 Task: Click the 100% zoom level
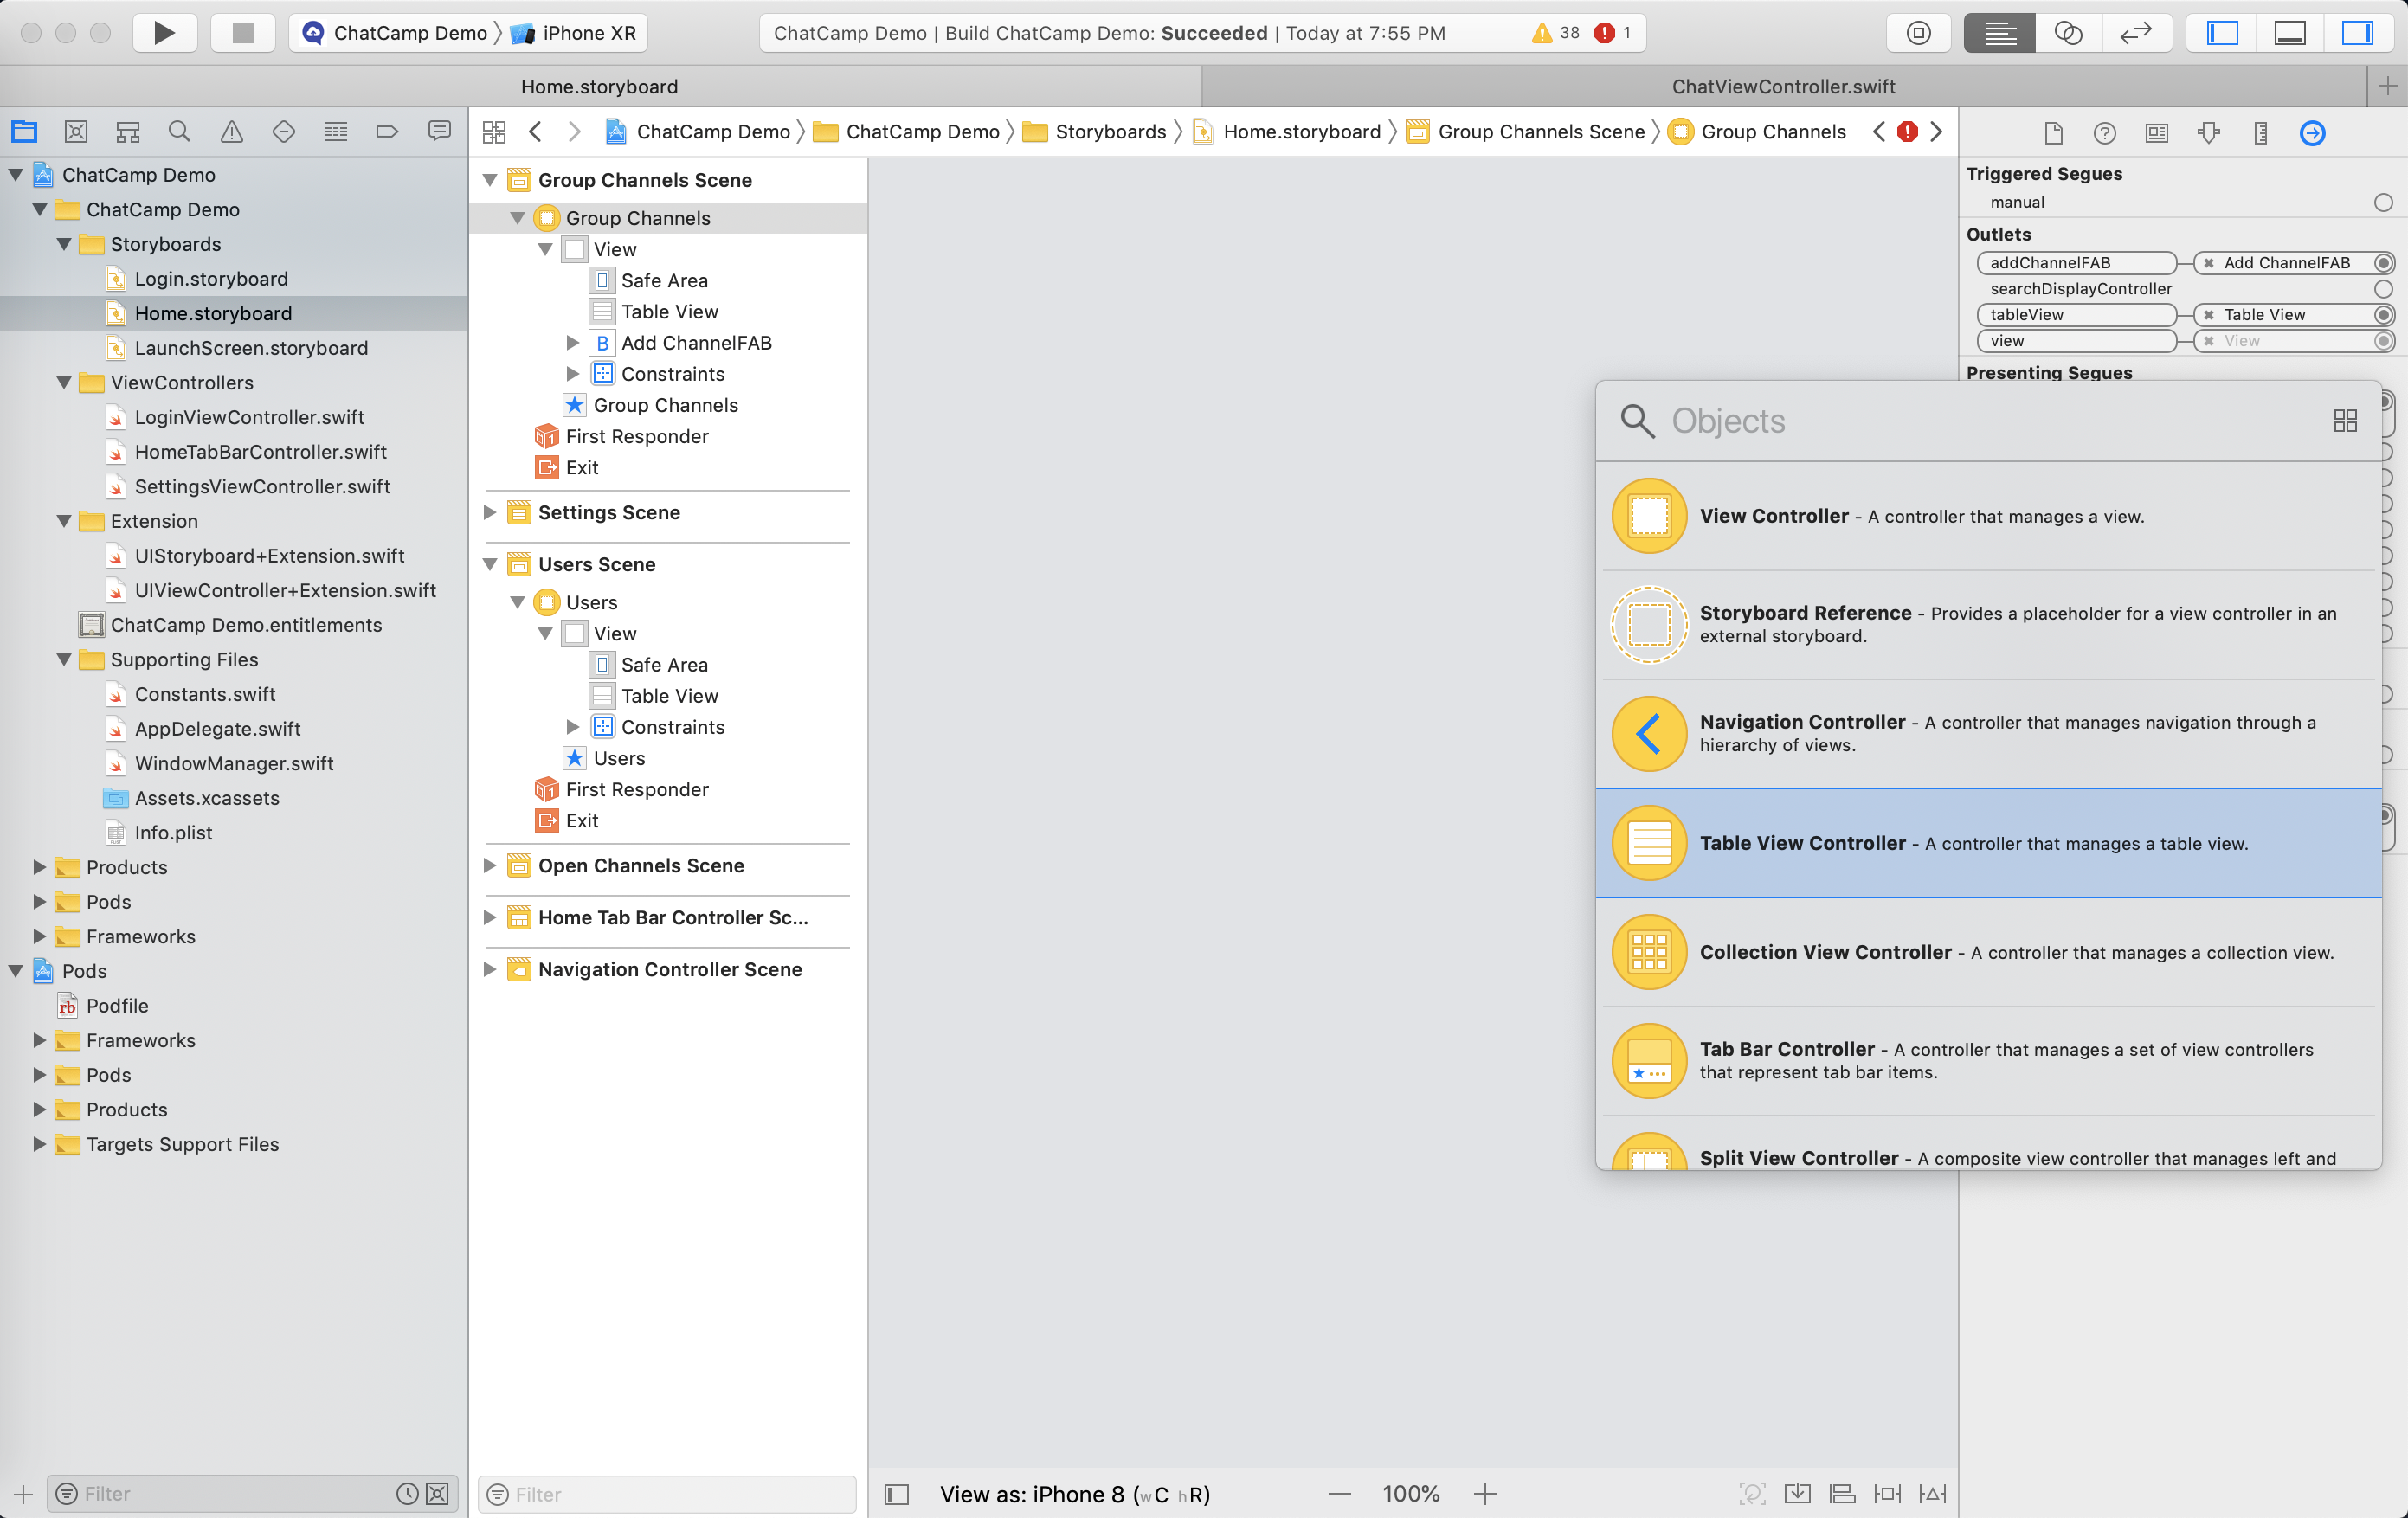[1411, 1494]
